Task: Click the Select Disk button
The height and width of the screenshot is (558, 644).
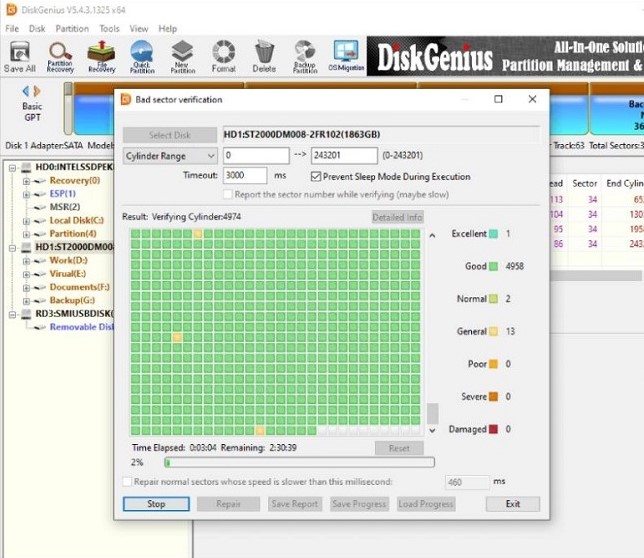Action: [170, 135]
